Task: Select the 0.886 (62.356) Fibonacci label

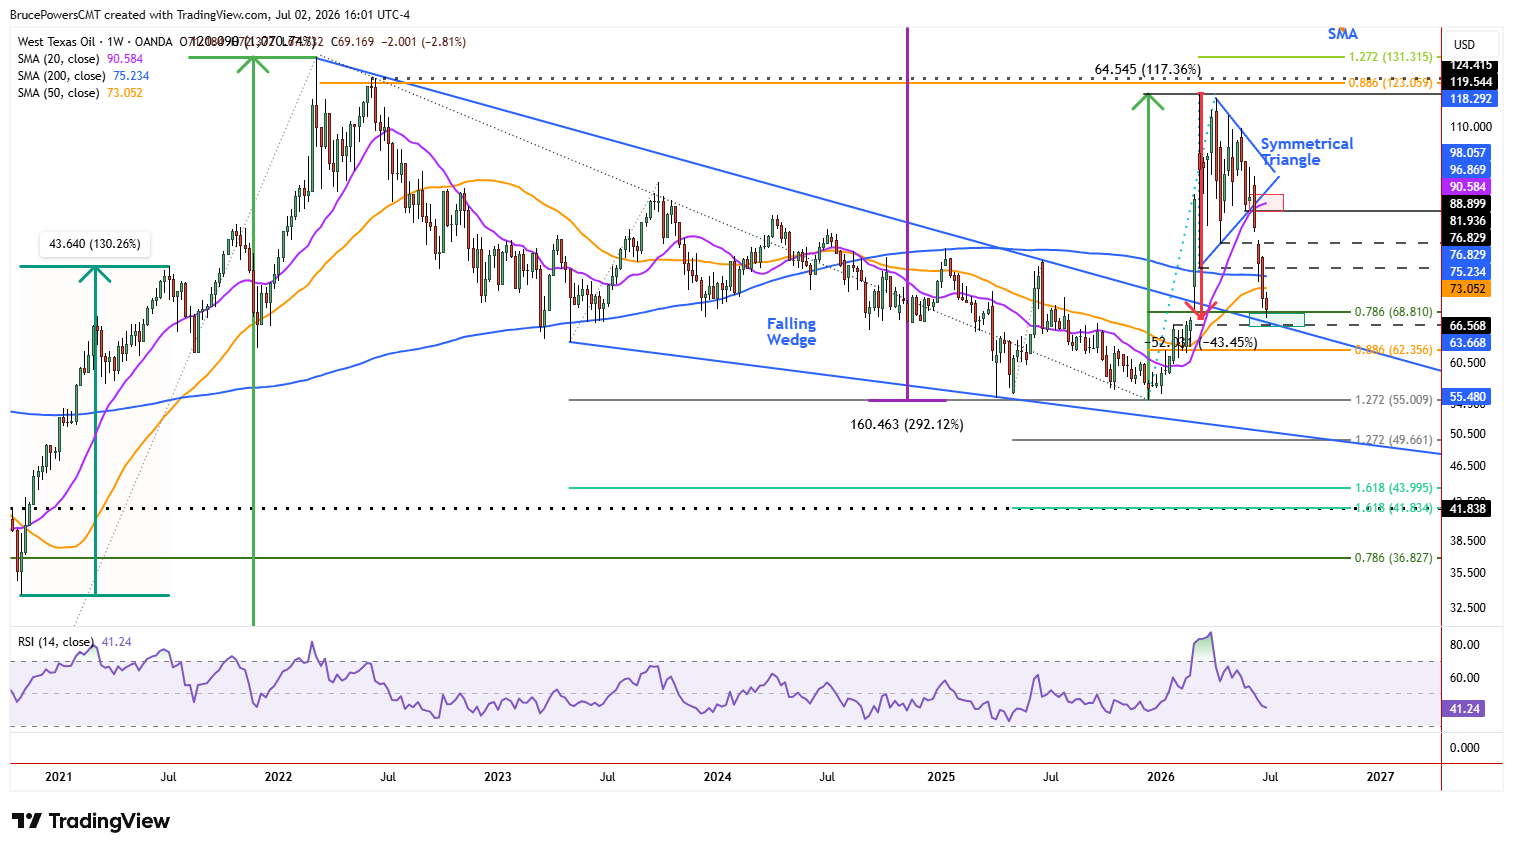Action: (x=1394, y=350)
